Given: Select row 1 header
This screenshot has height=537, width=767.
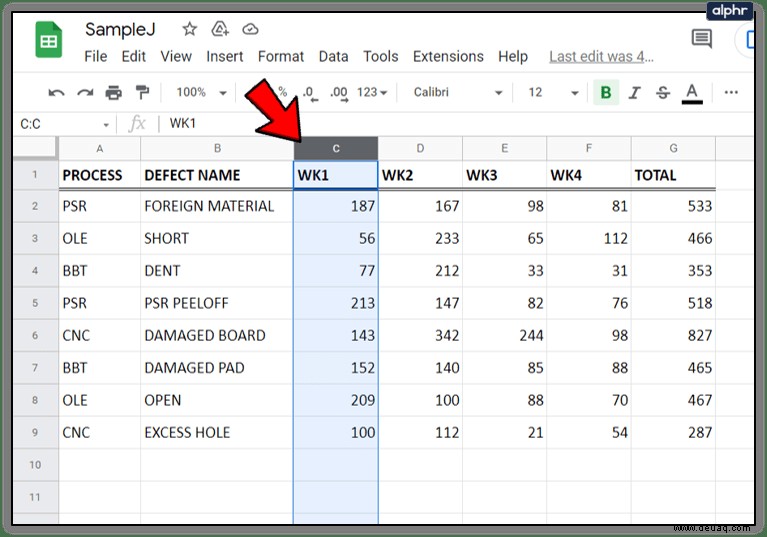Looking at the screenshot, I should 35,175.
